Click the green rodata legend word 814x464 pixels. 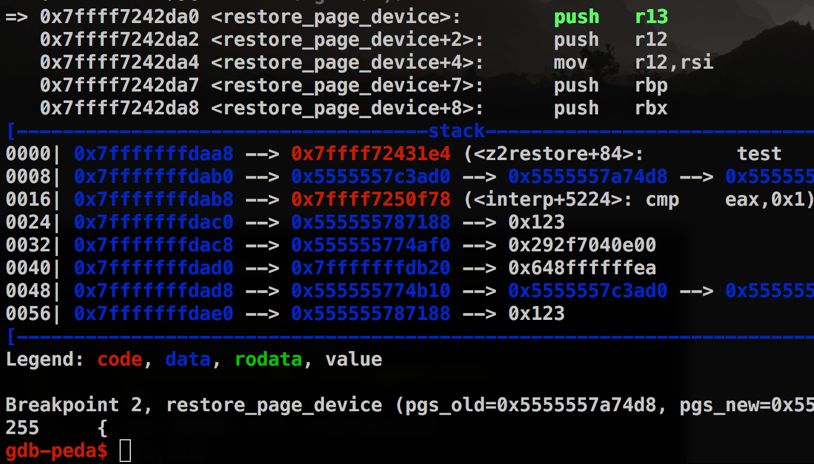(268, 359)
